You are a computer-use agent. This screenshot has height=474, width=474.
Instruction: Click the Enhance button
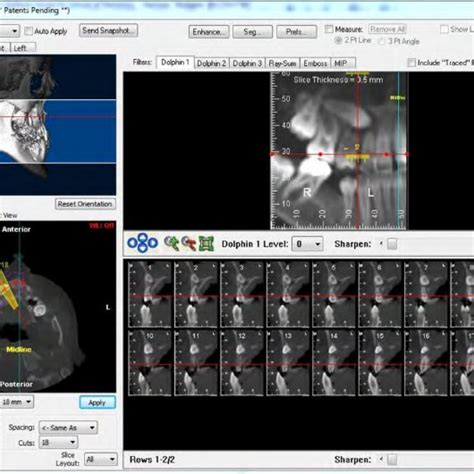pyautogui.click(x=209, y=32)
